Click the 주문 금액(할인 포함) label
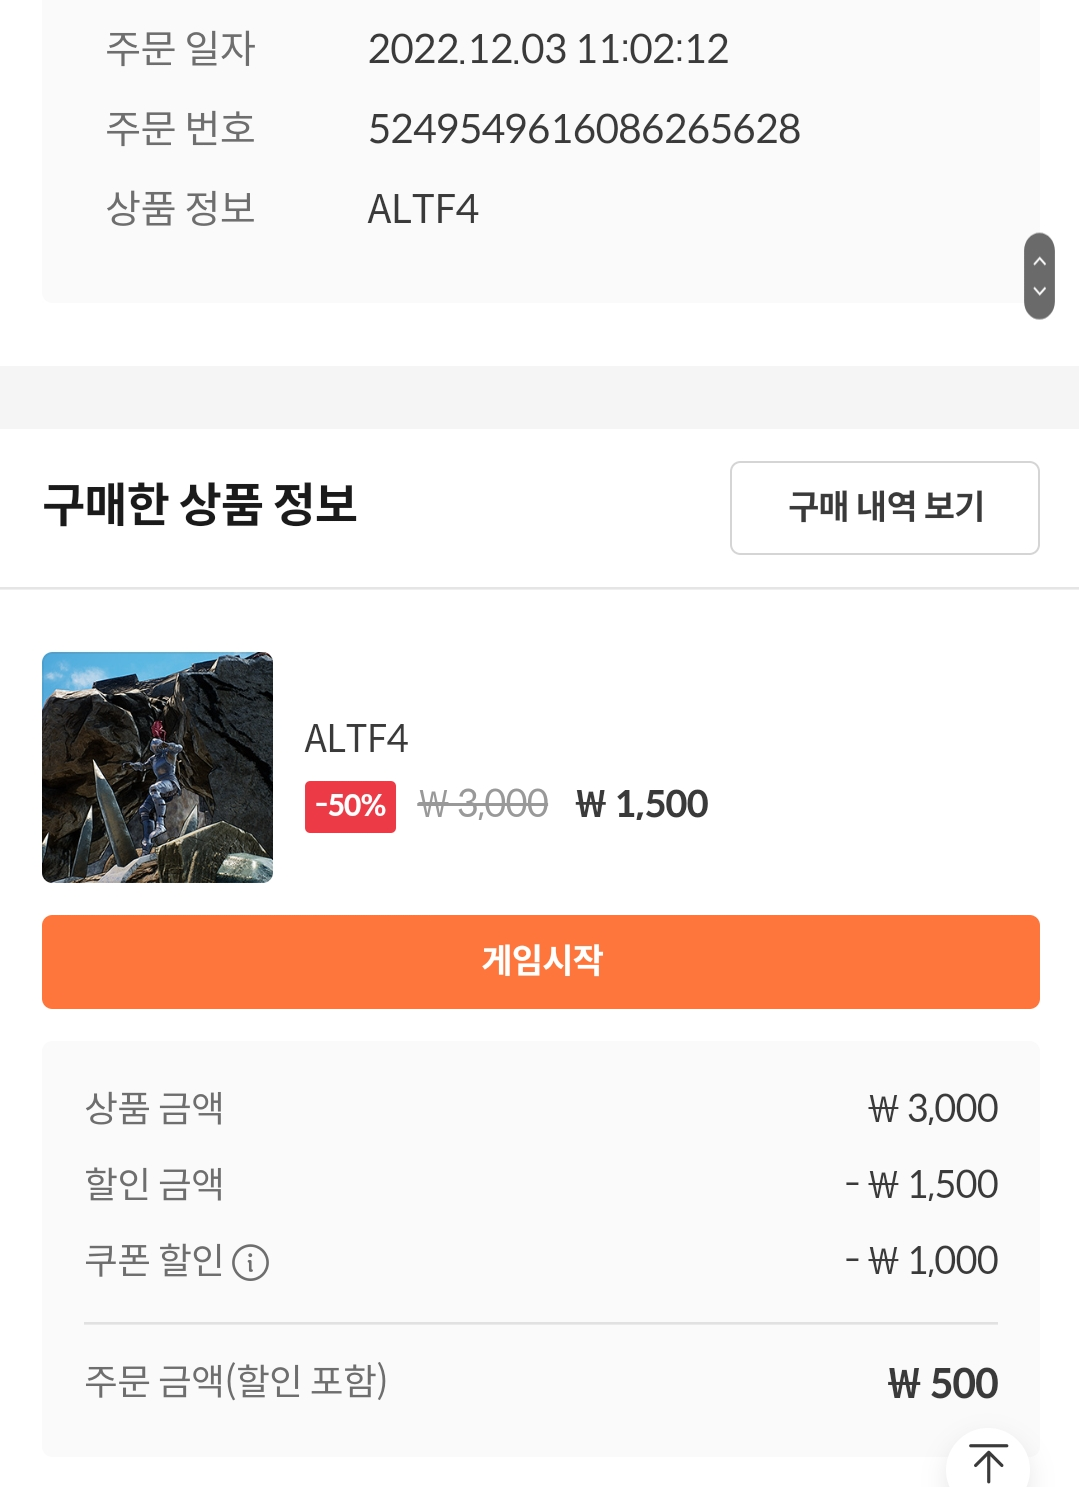The image size is (1079, 1487). click(236, 1381)
